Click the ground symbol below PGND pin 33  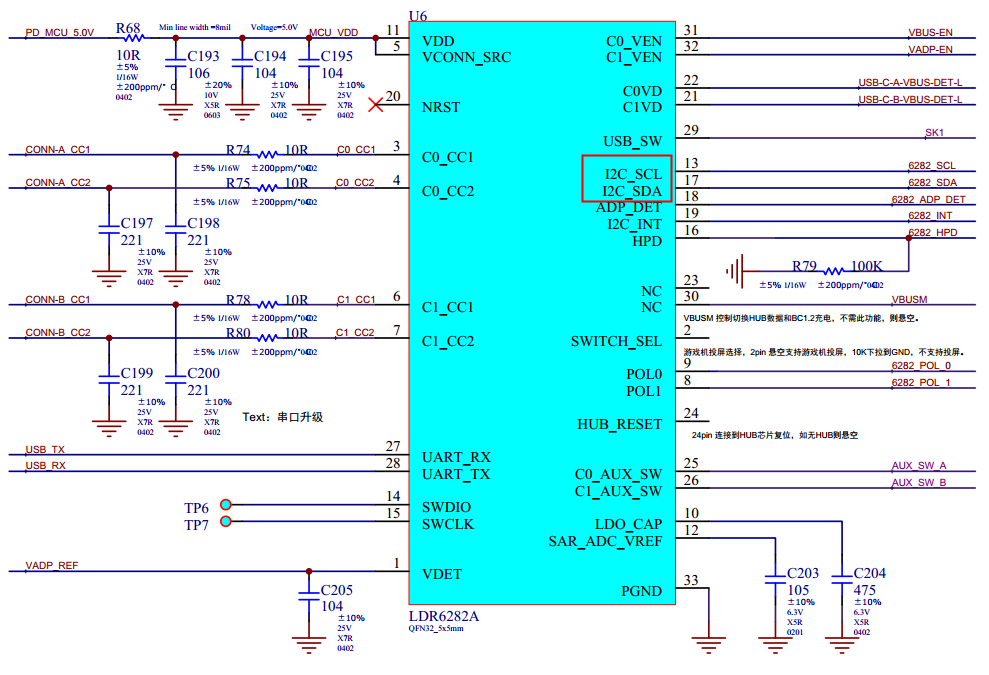[x=709, y=638]
